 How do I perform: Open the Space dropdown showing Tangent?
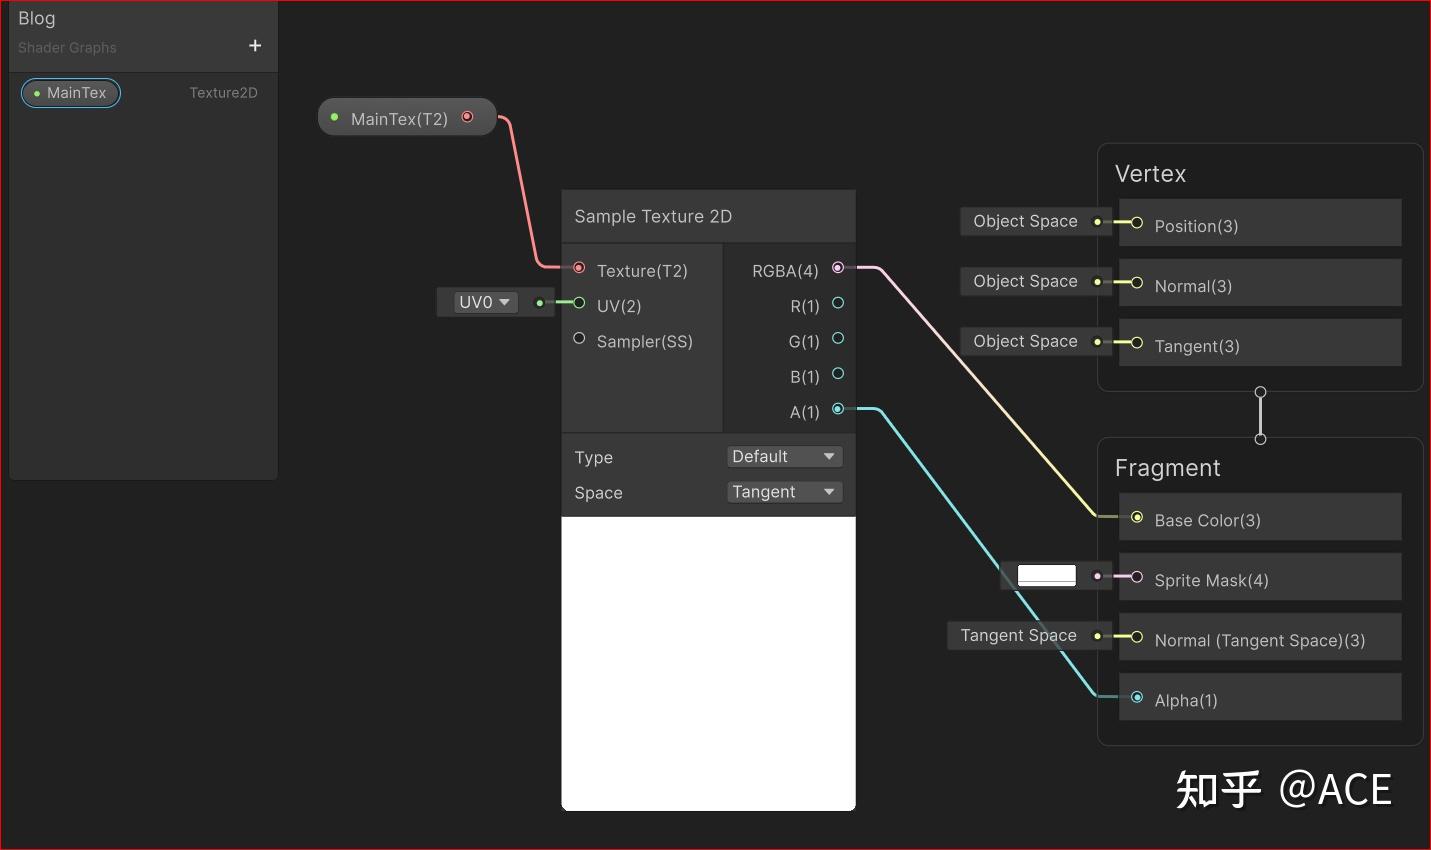[784, 491]
